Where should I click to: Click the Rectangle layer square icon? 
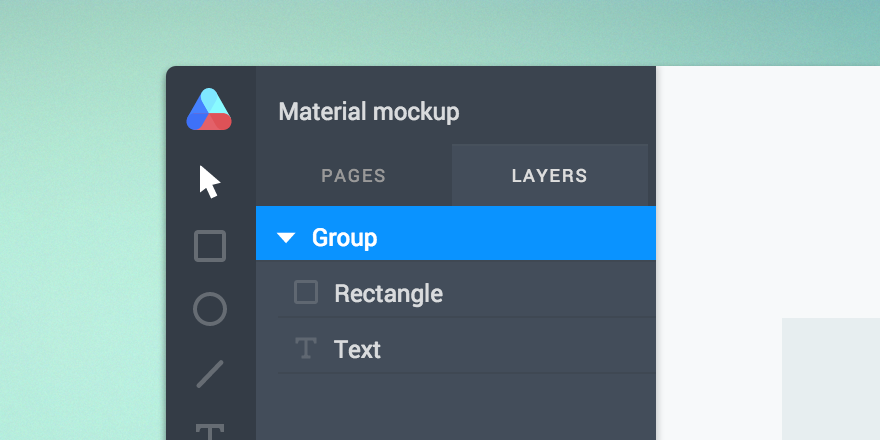coord(306,292)
